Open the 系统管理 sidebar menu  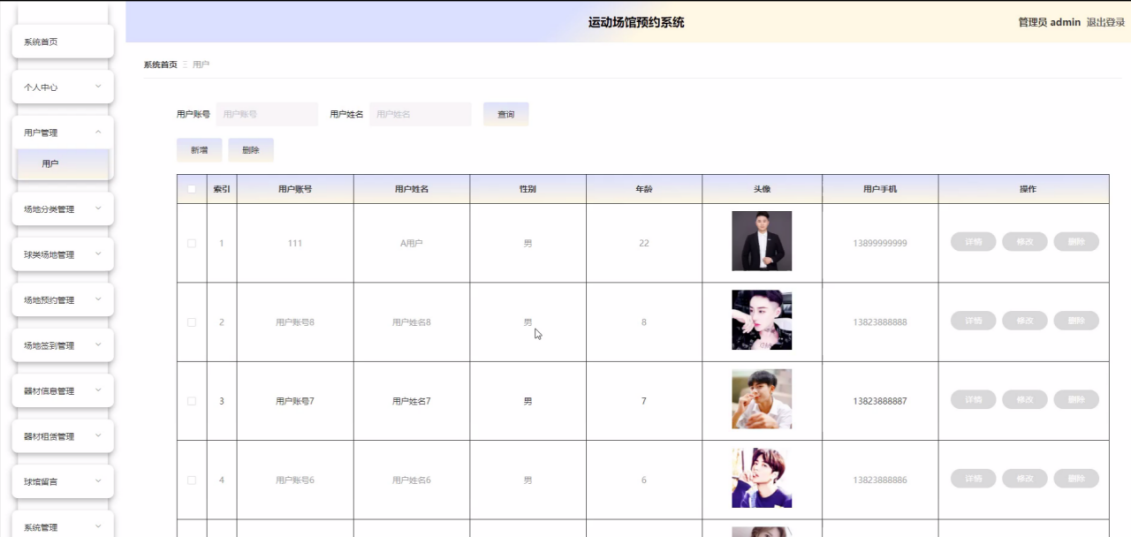[x=63, y=524]
